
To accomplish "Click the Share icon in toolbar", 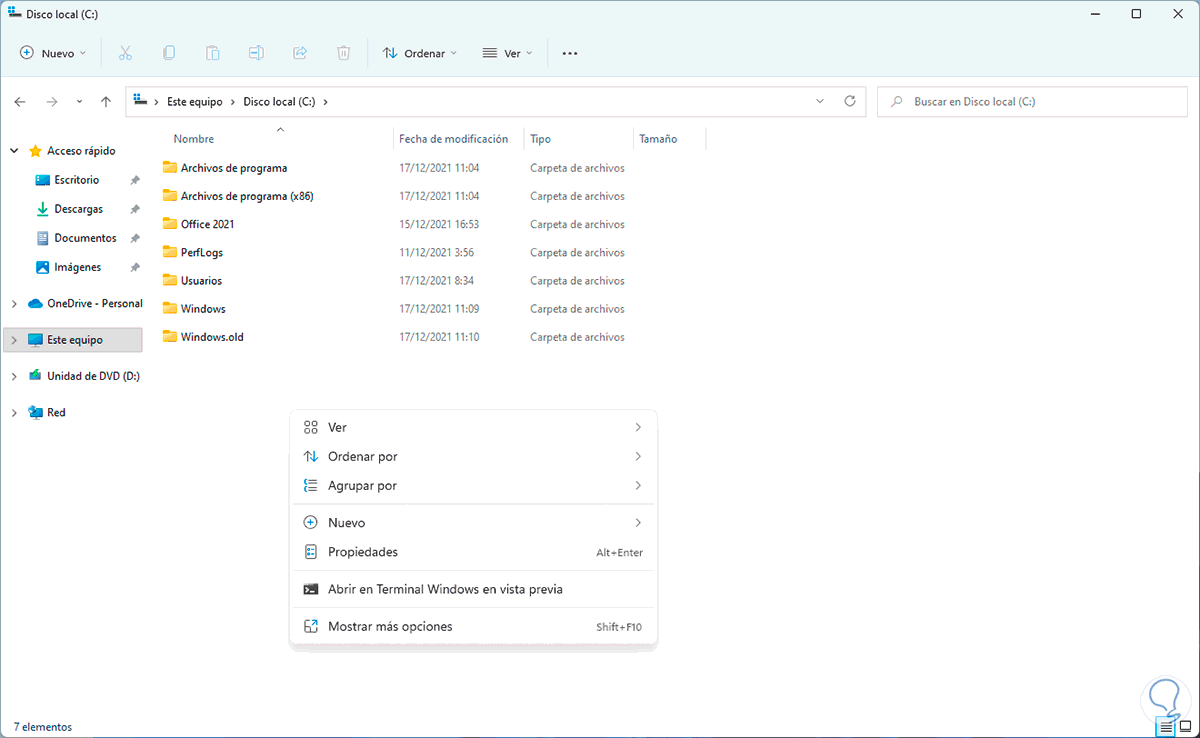I will [300, 53].
